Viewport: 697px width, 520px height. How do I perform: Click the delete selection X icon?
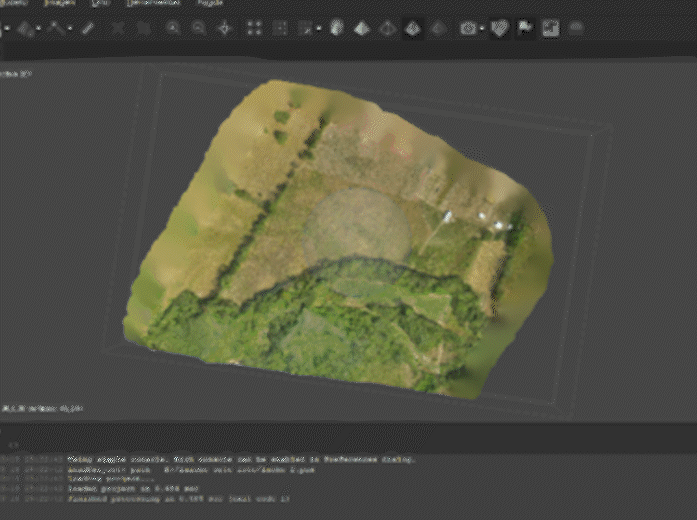coord(118,28)
